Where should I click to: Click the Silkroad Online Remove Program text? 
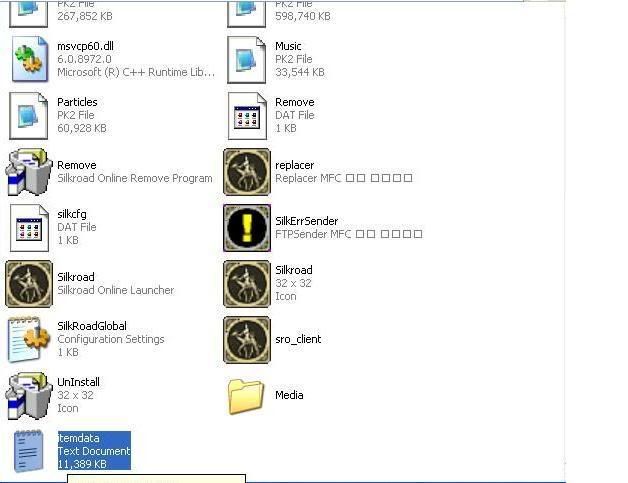[x=135, y=178]
